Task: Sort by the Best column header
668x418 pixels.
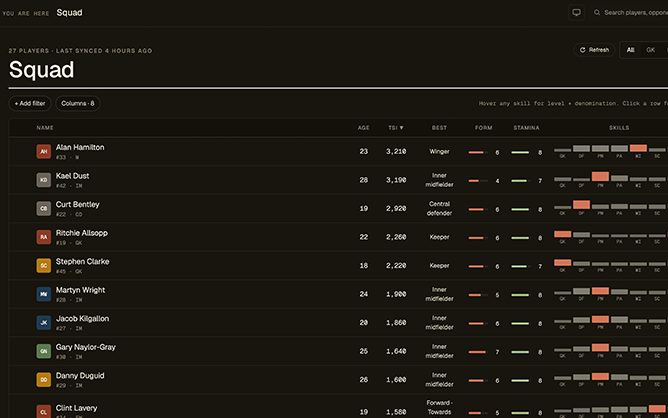Action: click(x=439, y=127)
